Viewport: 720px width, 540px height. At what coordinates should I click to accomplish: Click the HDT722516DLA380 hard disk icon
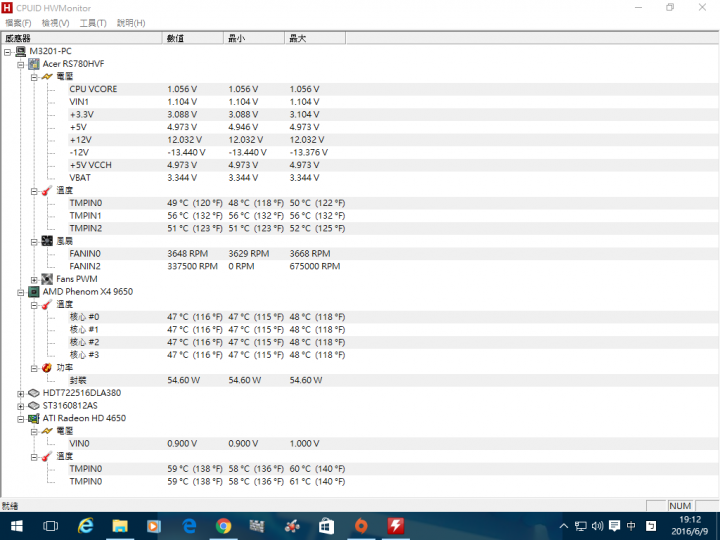coord(34,393)
